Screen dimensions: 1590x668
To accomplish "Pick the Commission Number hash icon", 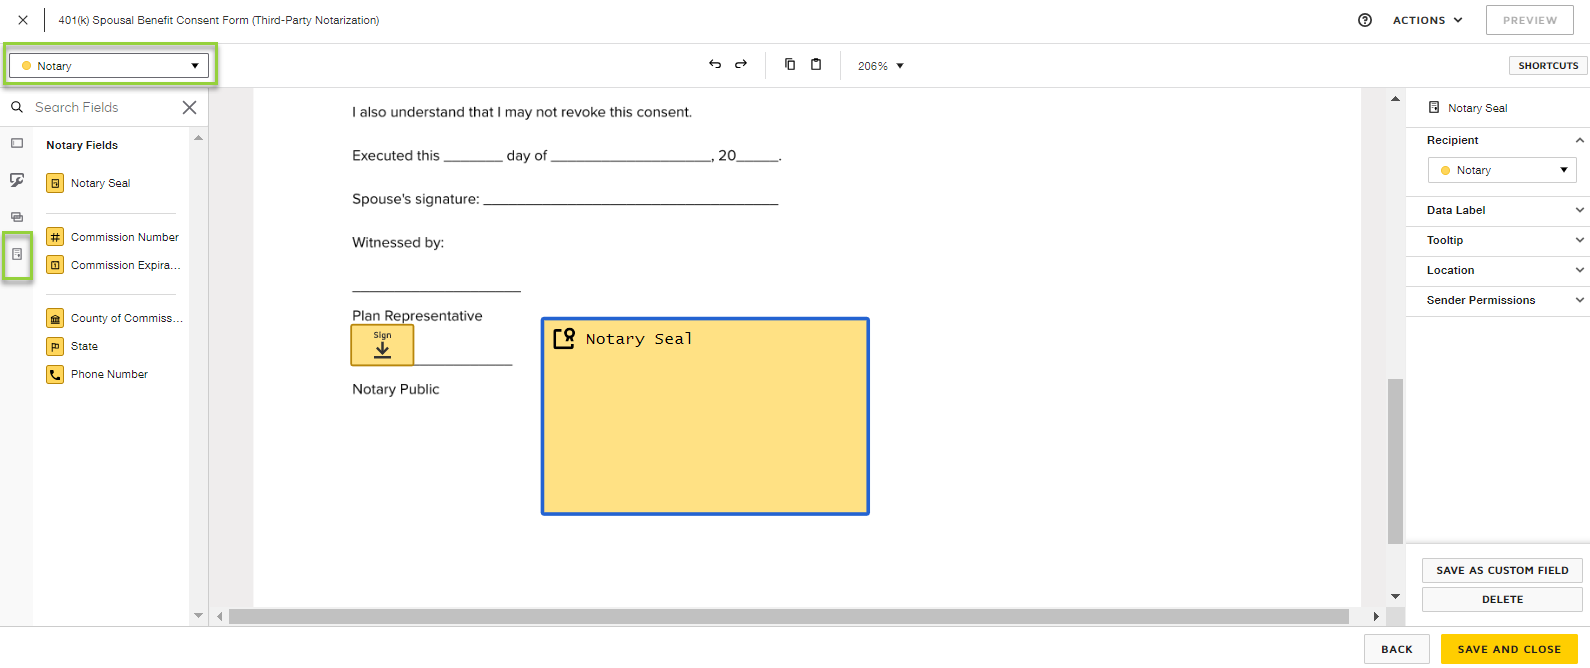I will tap(56, 237).
